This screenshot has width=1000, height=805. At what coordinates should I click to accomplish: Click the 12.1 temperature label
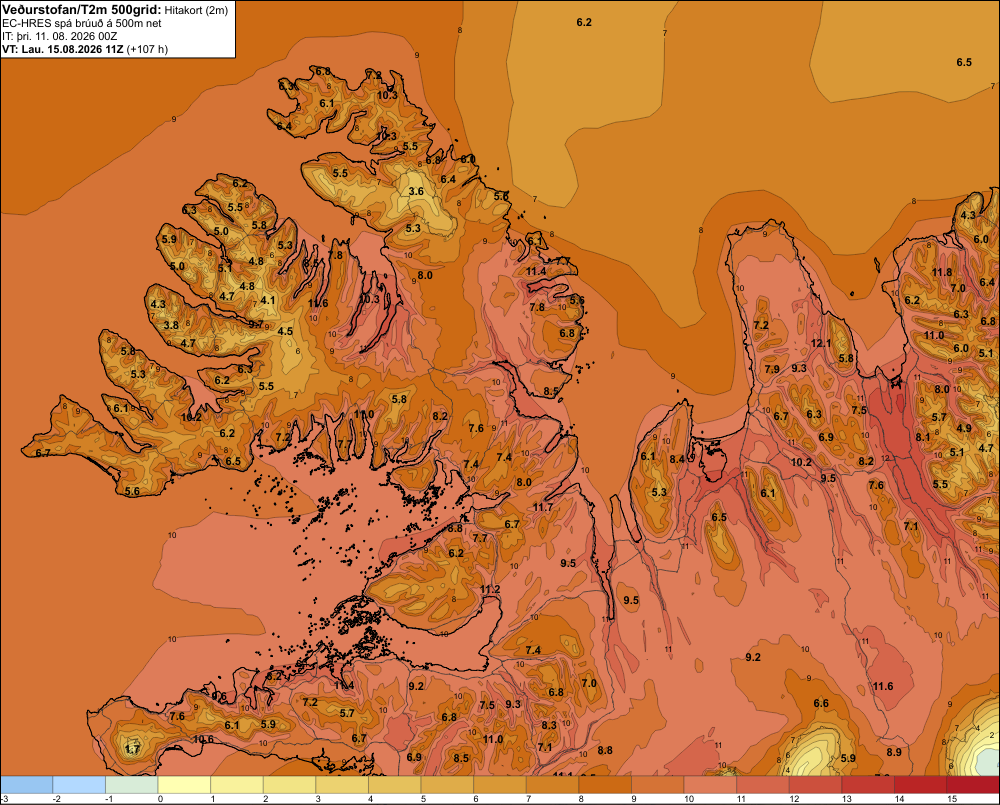pos(821,343)
